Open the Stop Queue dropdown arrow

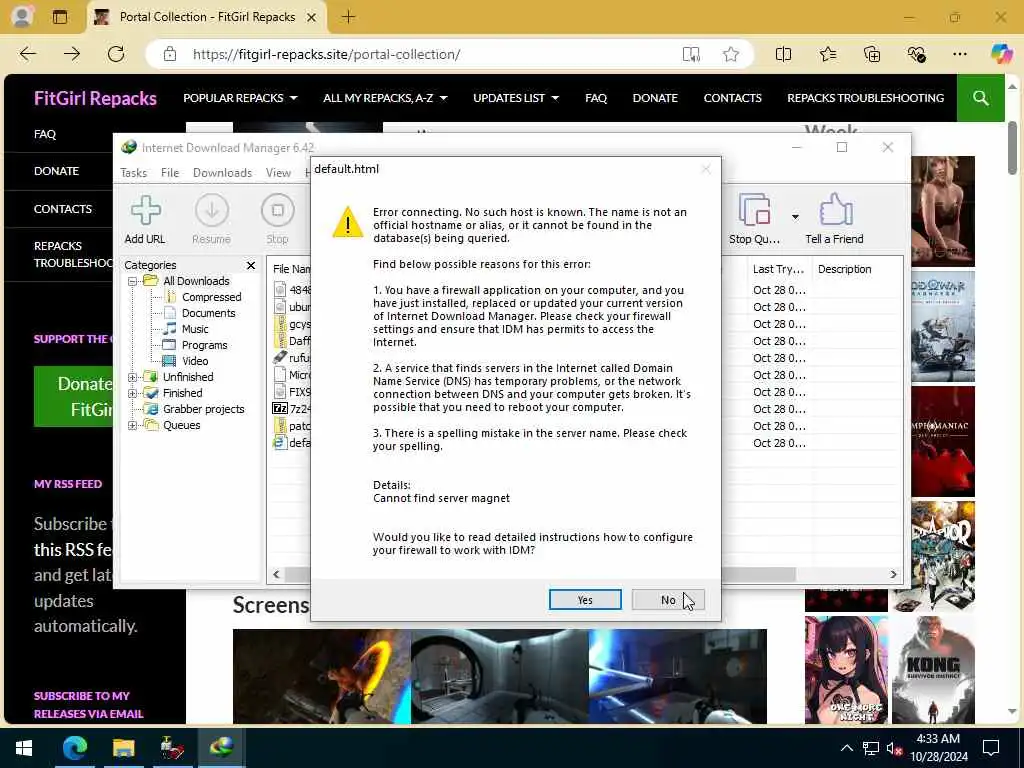tap(795, 217)
